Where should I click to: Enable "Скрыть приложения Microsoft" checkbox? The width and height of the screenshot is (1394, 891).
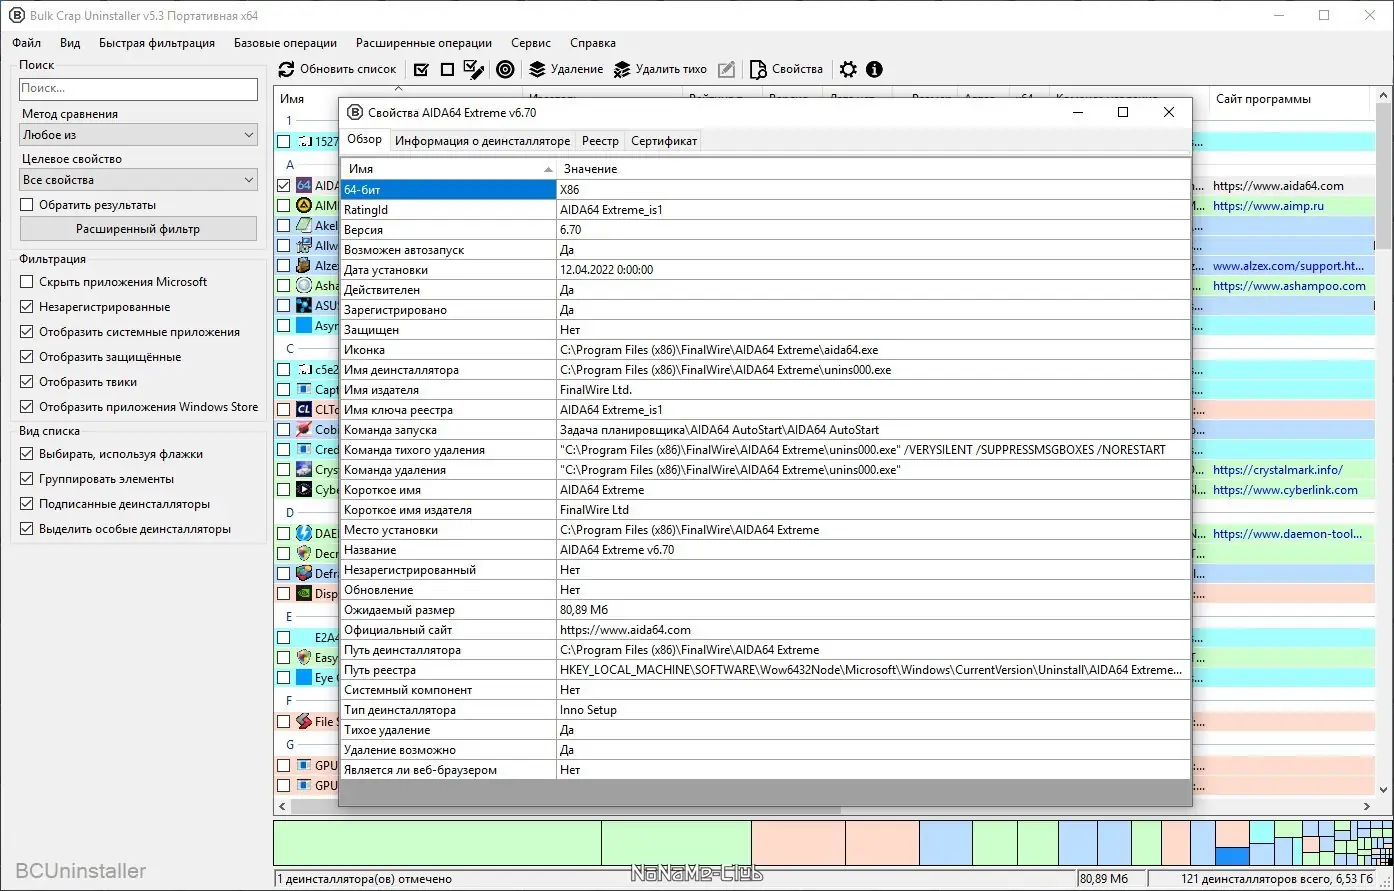(x=27, y=282)
